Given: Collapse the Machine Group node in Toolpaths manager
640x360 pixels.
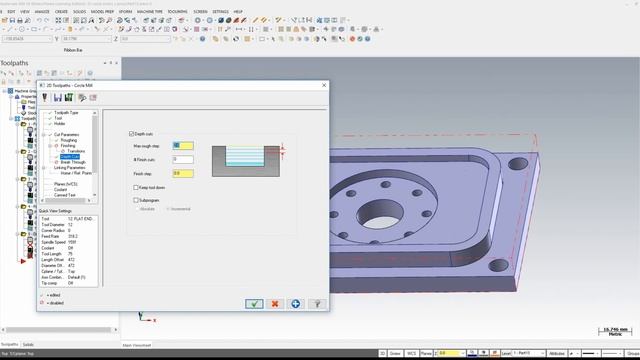Looking at the screenshot, I should (4, 91).
